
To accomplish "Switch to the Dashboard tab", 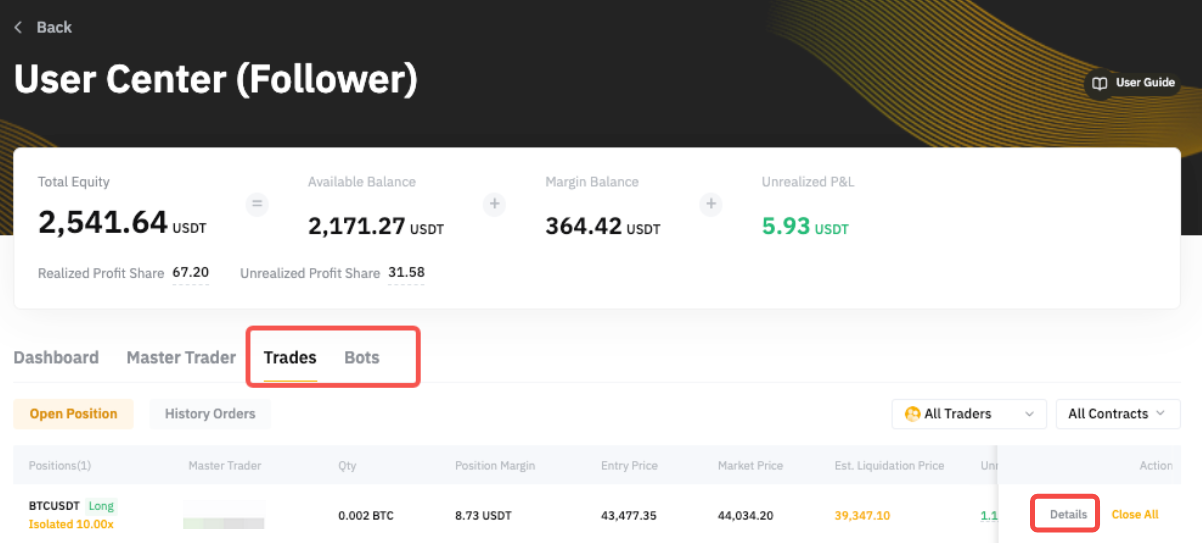I will (x=56, y=358).
